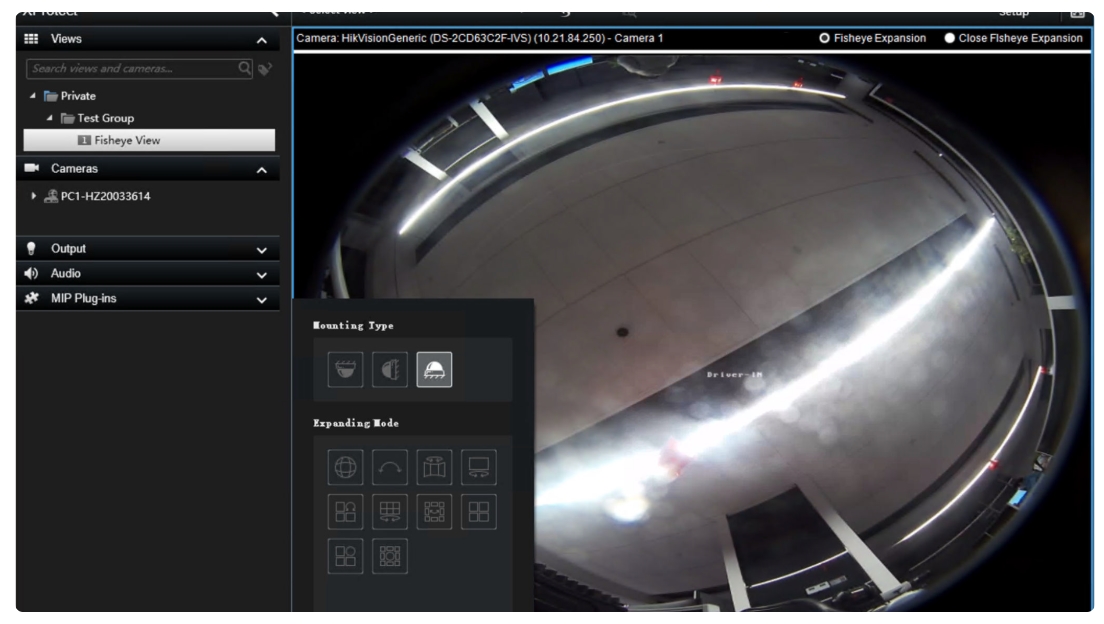Choose the six-grid with rotation expanding mode

point(389,511)
